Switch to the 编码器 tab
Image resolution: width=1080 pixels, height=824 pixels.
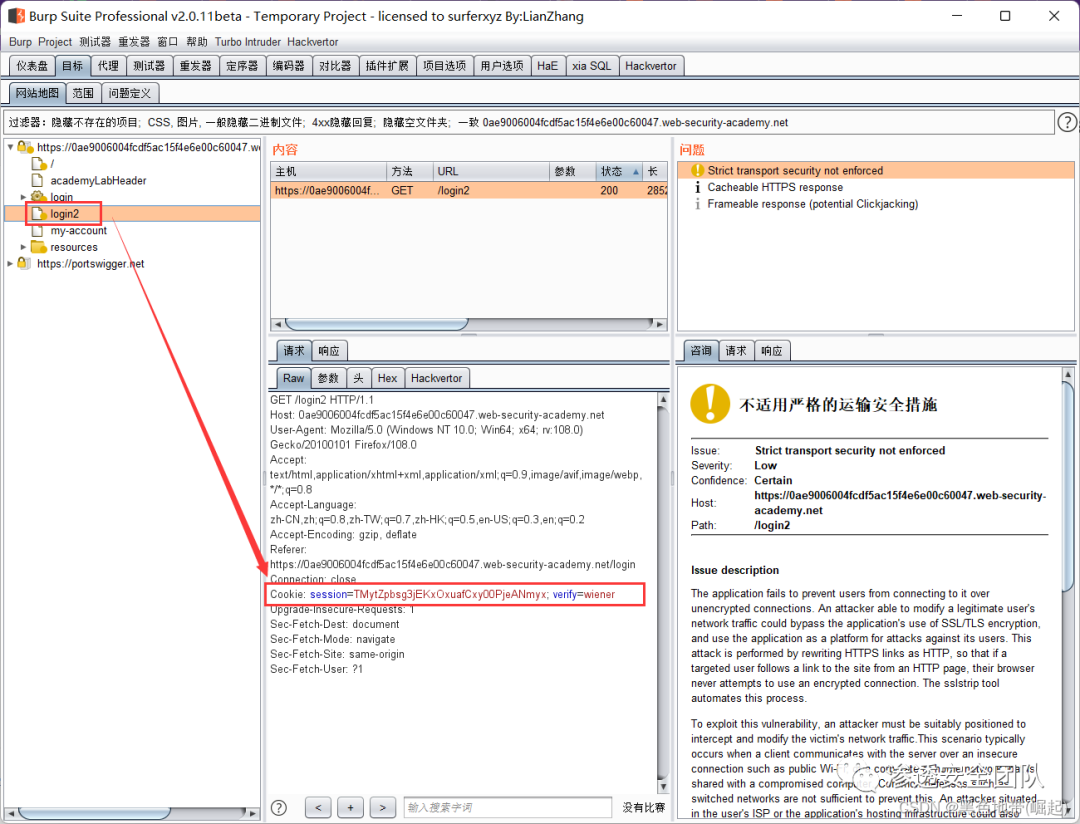point(289,66)
